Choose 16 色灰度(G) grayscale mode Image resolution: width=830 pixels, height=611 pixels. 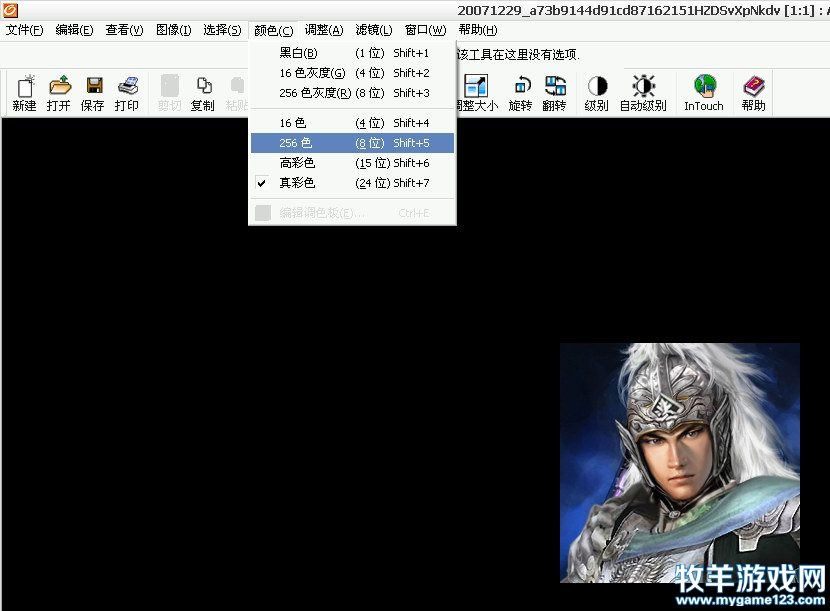pyautogui.click(x=353, y=73)
